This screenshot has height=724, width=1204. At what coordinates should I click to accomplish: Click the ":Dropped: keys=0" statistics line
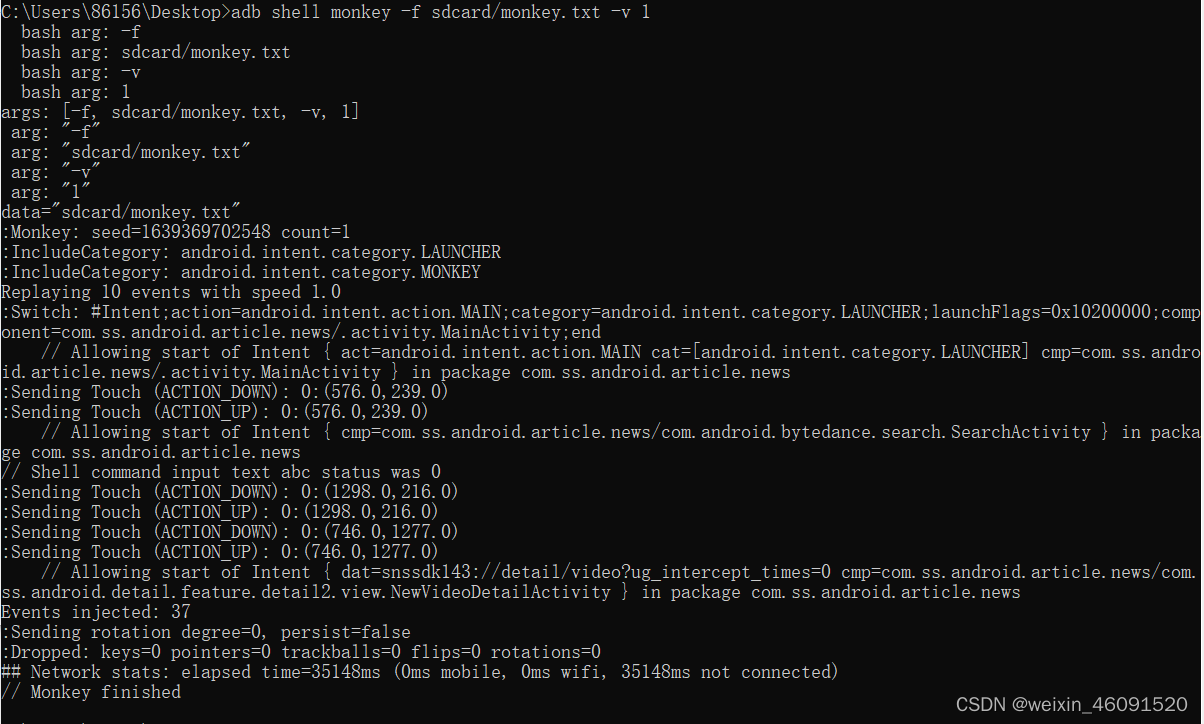point(300,652)
